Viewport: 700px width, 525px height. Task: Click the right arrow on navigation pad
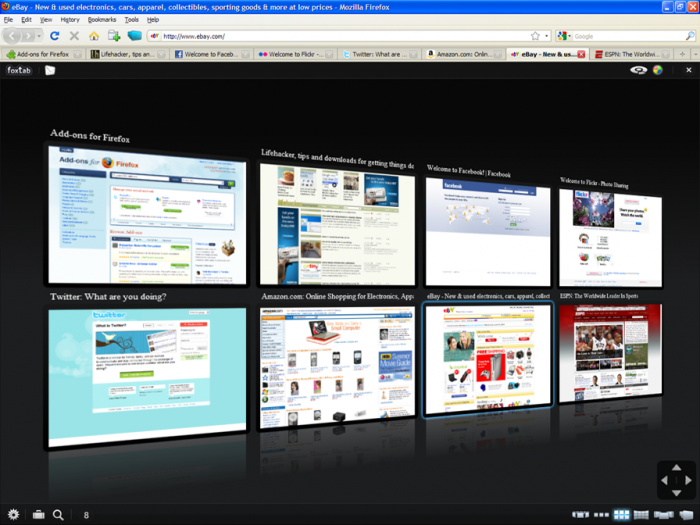[688, 480]
